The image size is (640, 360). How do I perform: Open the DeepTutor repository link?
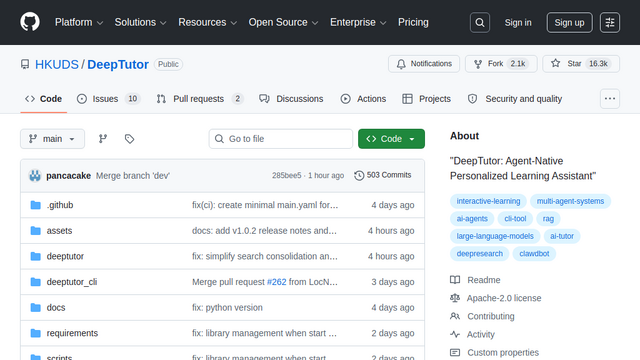(x=118, y=64)
